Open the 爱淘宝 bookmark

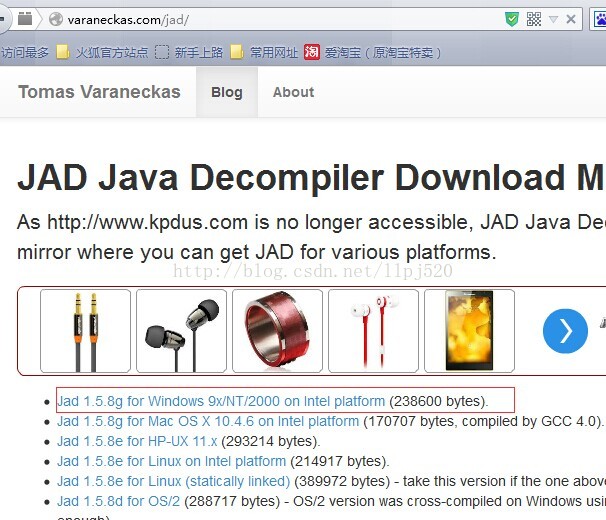pyautogui.click(x=372, y=52)
